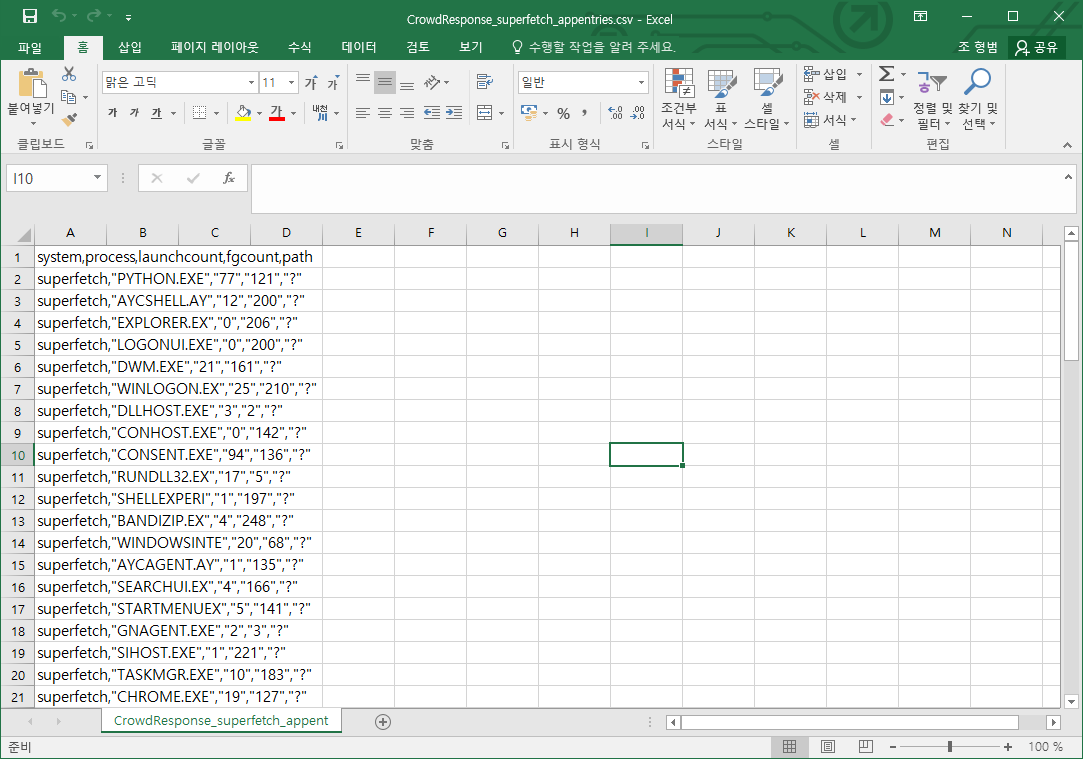Click Increase Decimal icon
The width and height of the screenshot is (1083, 759).
pyautogui.click(x=615, y=113)
